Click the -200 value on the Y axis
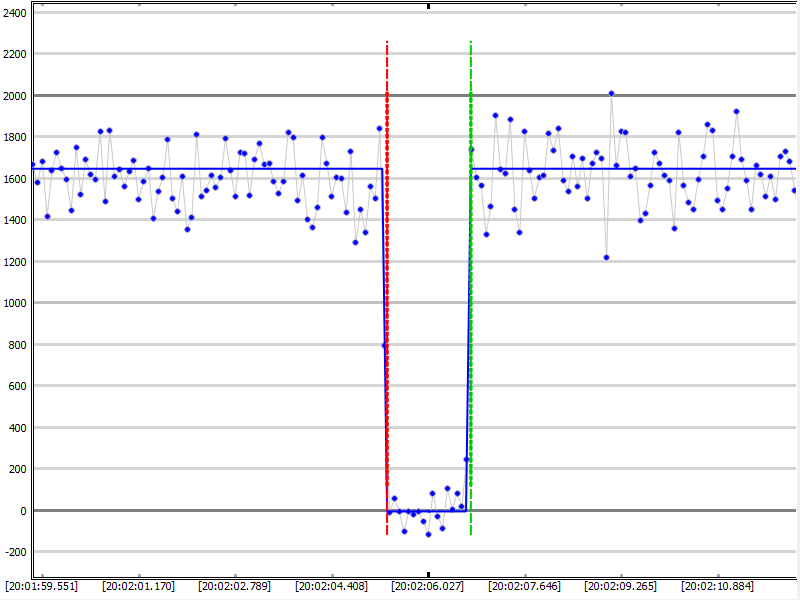 15,552
